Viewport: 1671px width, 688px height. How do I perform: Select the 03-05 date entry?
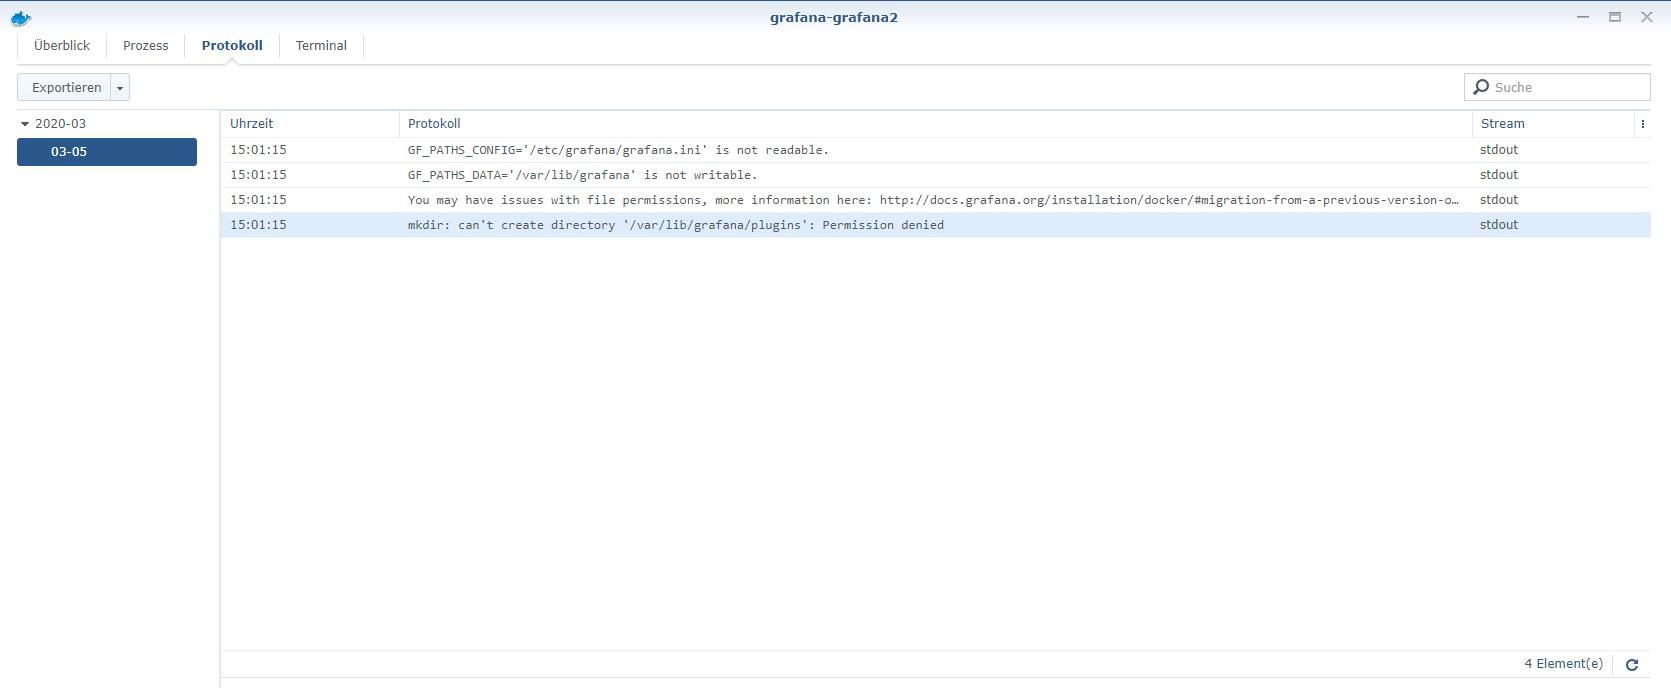point(107,152)
